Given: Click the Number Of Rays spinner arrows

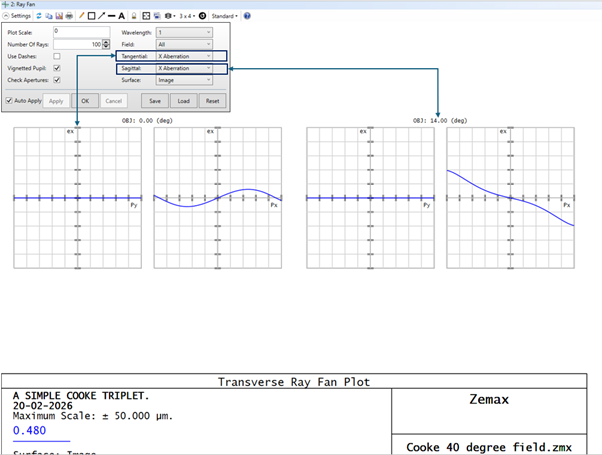Looking at the screenshot, I should (x=108, y=44).
